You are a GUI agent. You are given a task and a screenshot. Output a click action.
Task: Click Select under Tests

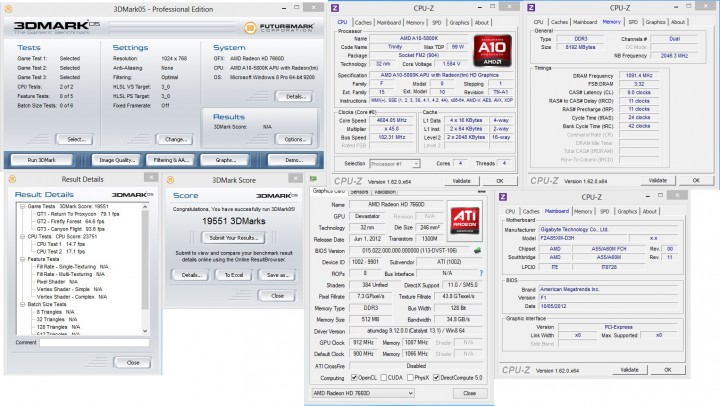[x=74, y=139]
